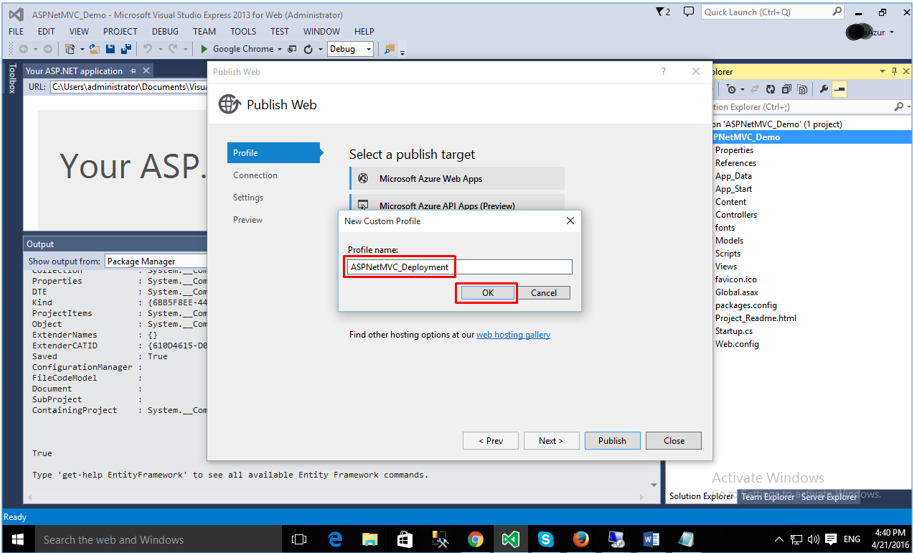Open the FILE menu
Image resolution: width=913 pixels, height=553 pixels.
click(x=16, y=31)
